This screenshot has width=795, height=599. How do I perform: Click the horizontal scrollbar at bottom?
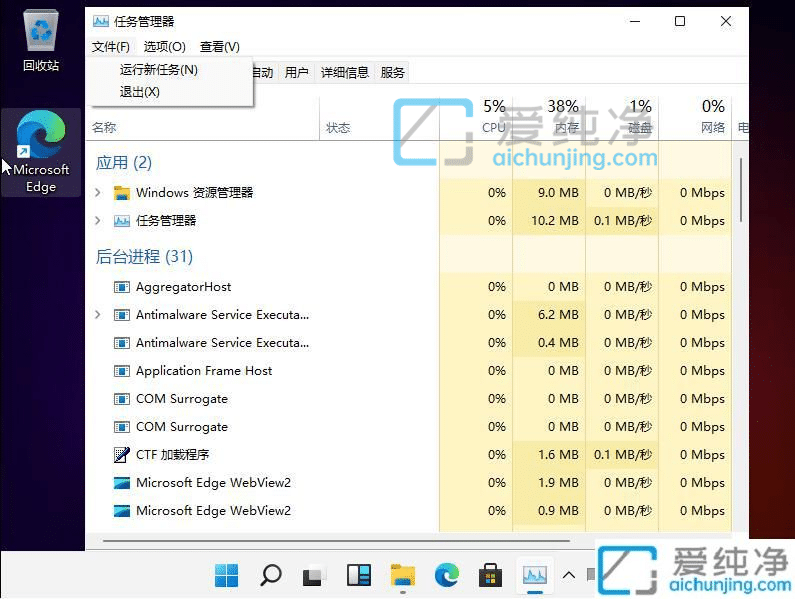pos(336,541)
